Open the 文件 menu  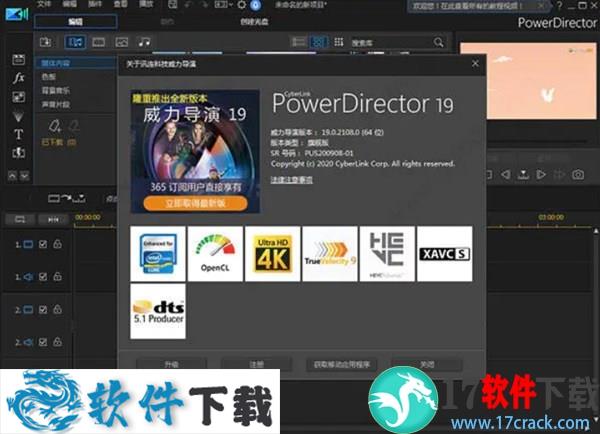click(x=44, y=4)
